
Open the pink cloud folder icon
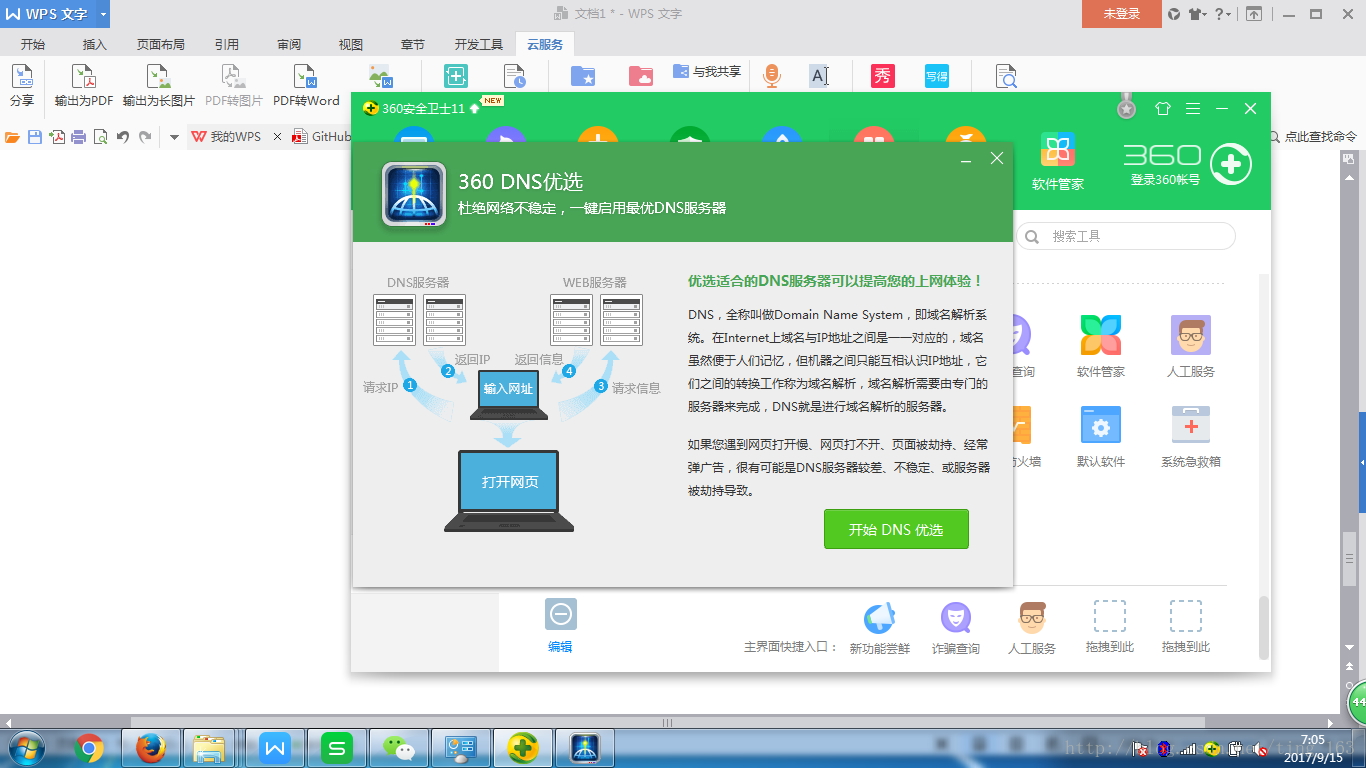641,76
